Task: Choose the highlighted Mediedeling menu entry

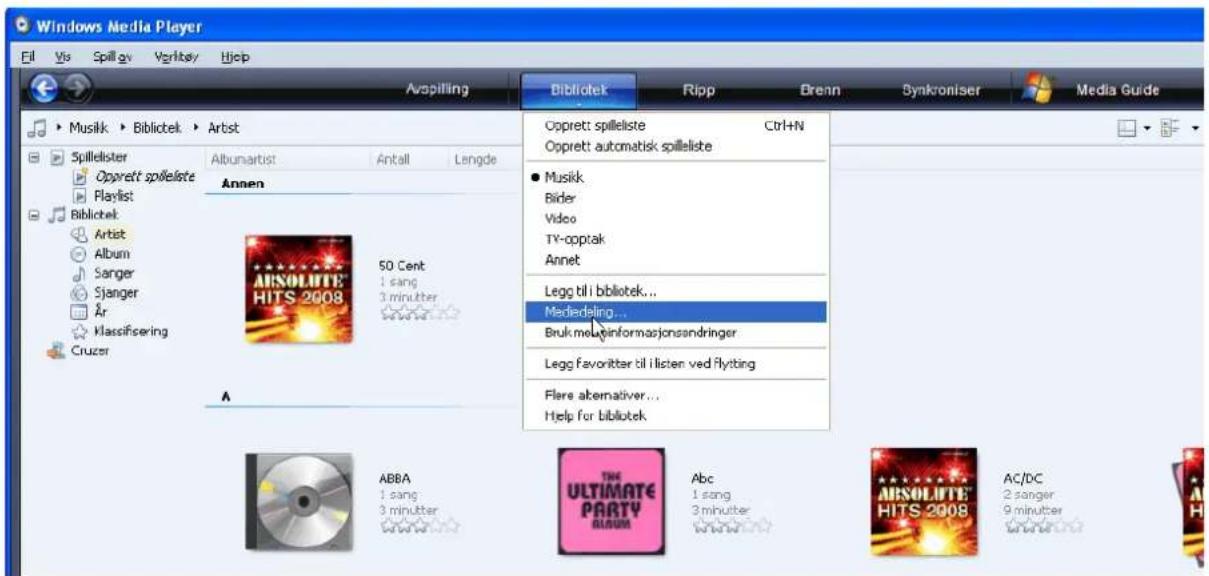Action: 676,312
